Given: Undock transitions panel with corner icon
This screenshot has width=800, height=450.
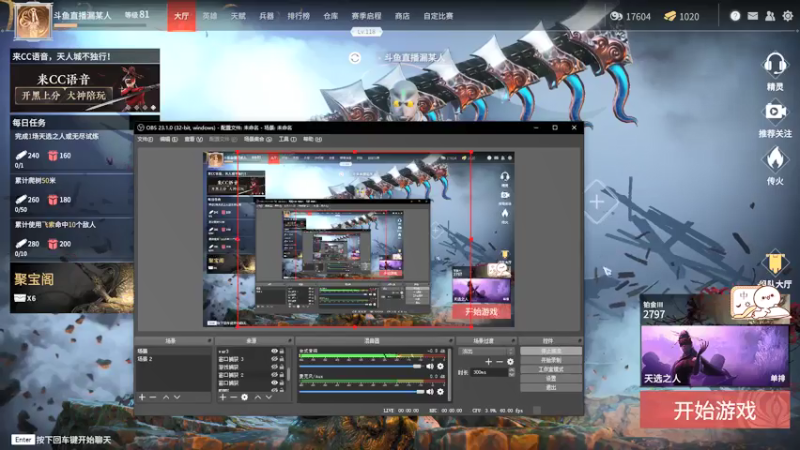Looking at the screenshot, I should click(x=513, y=340).
